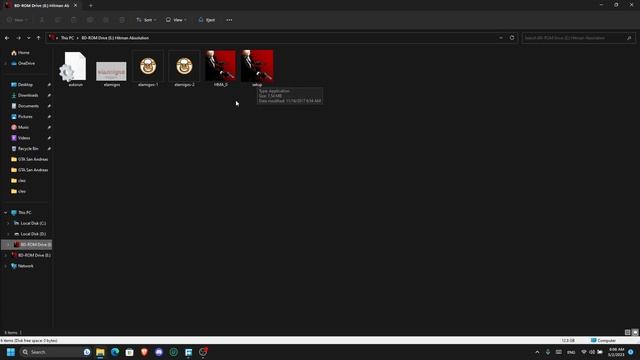Open the See more three-dots menu
Viewport: 640px width, 360px height.
click(229, 20)
